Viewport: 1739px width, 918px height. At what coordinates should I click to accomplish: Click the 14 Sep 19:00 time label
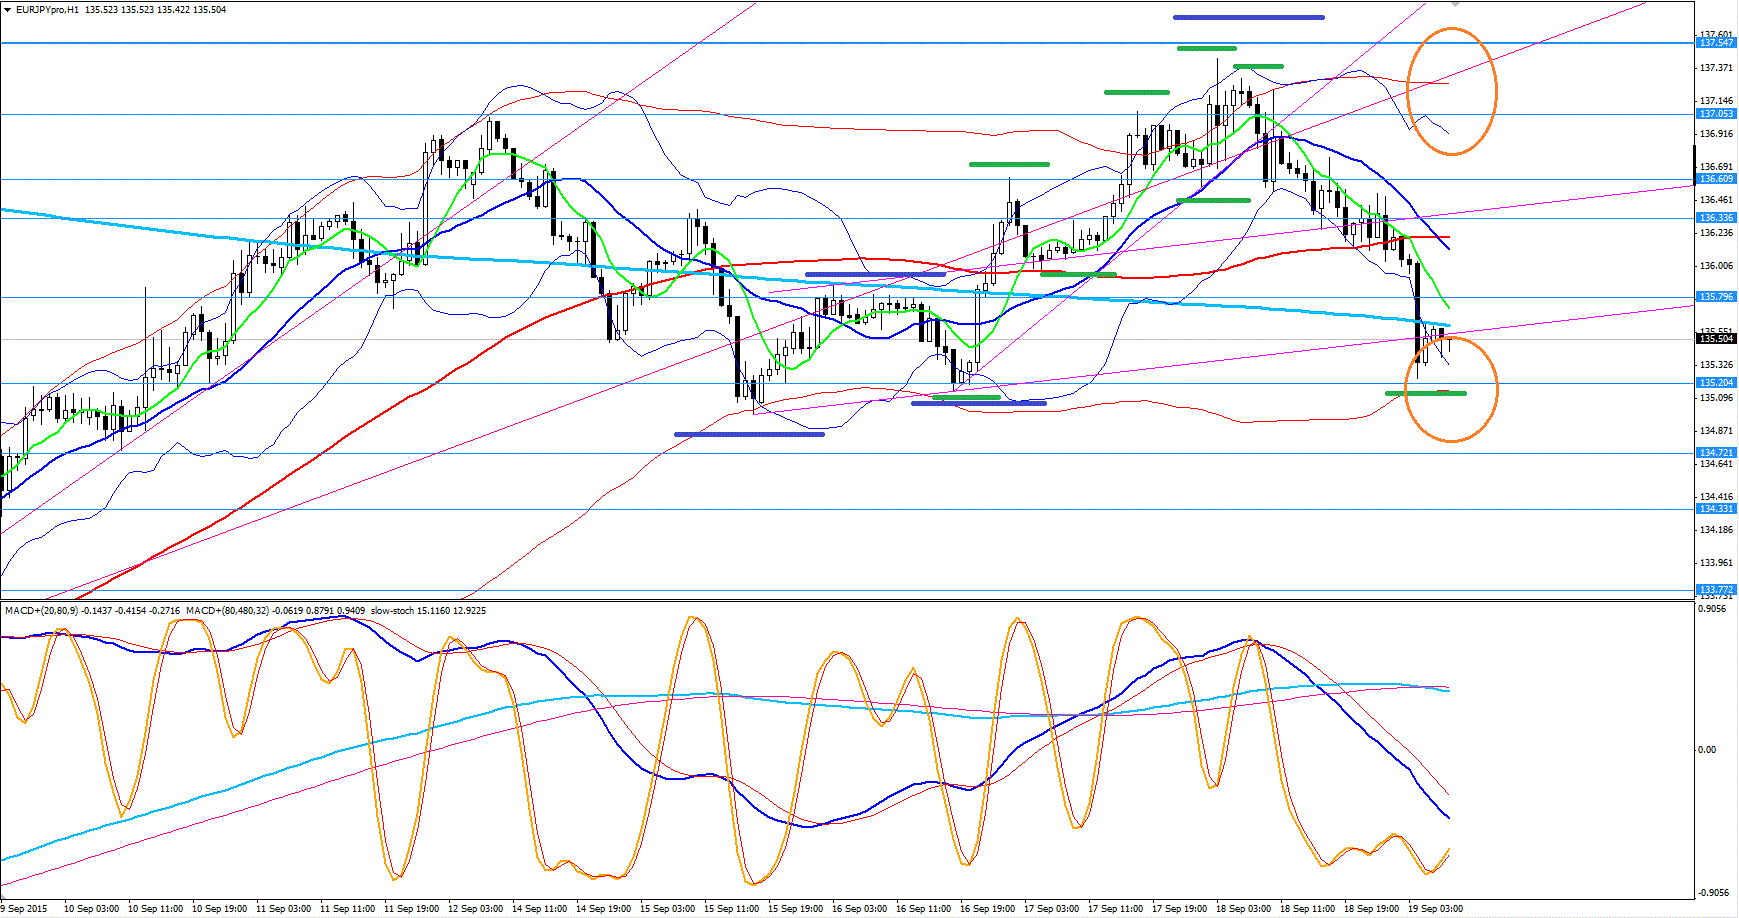(603, 909)
